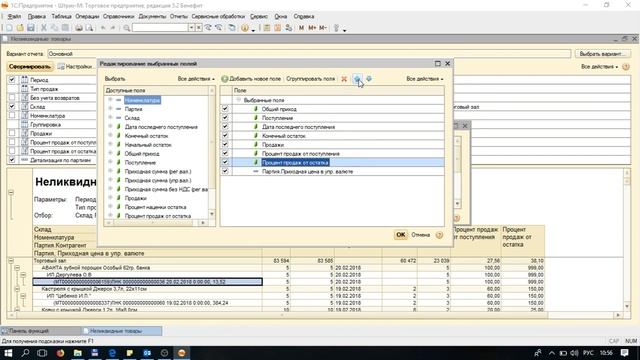
Task: Open the Отчеты menu
Action: 179,16
